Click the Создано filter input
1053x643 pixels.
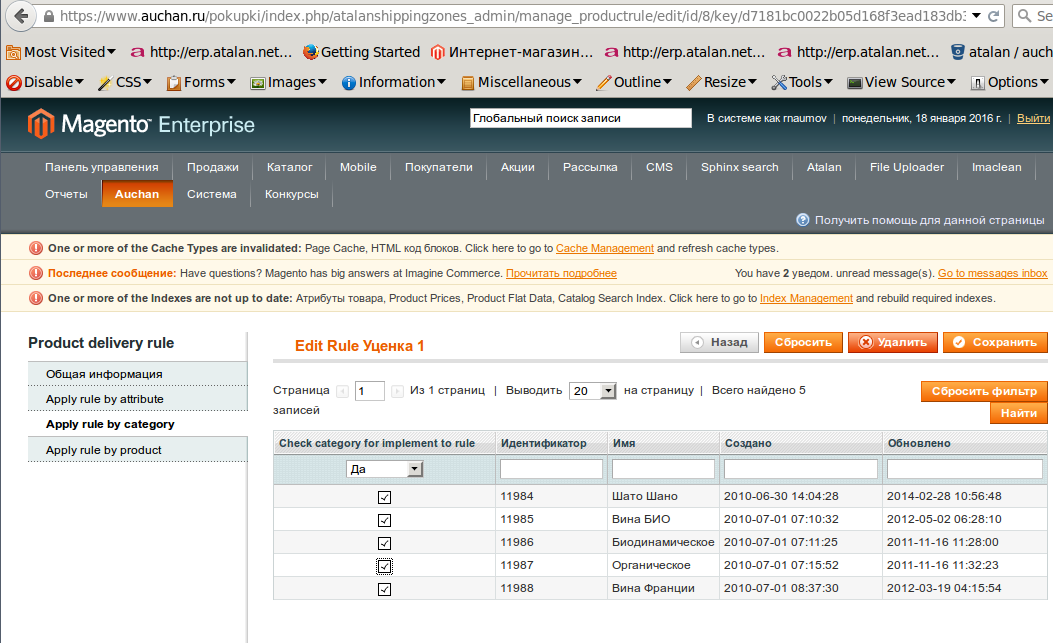(800, 469)
